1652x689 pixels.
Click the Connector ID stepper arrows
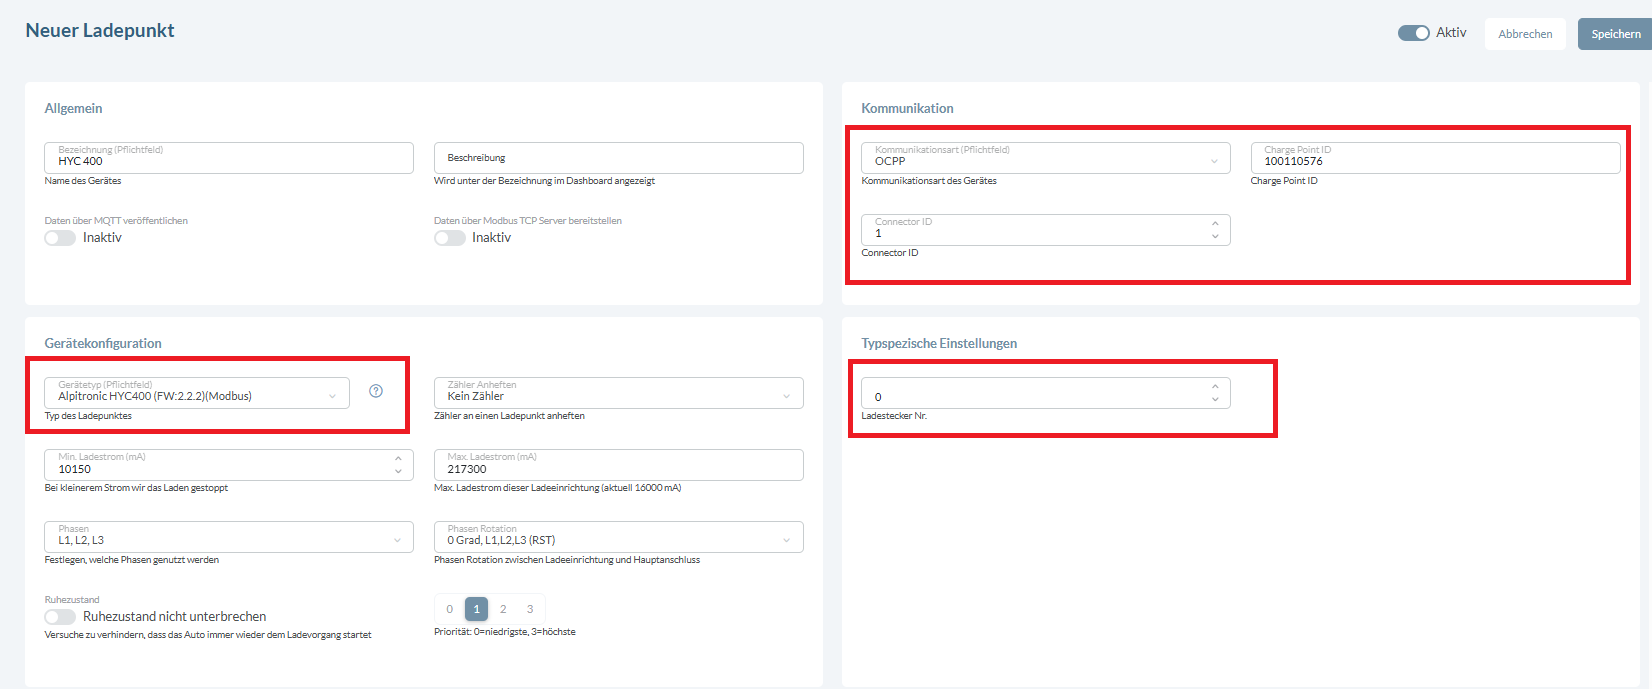coord(1215,230)
